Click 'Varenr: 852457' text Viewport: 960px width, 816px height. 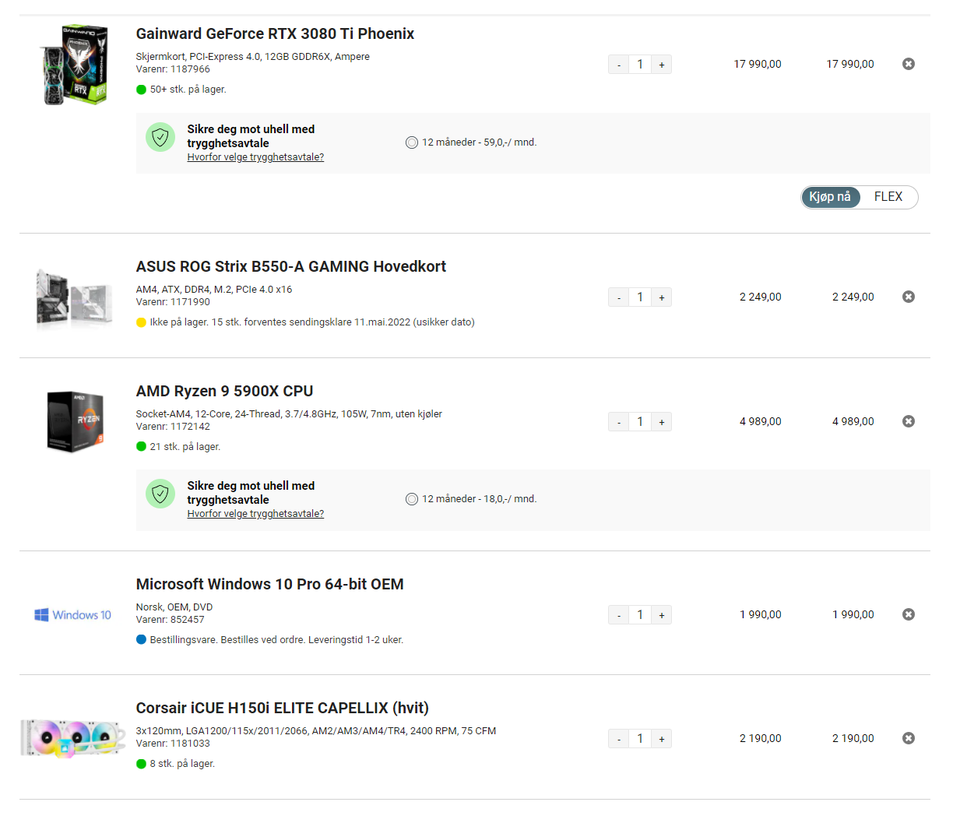click(x=170, y=619)
